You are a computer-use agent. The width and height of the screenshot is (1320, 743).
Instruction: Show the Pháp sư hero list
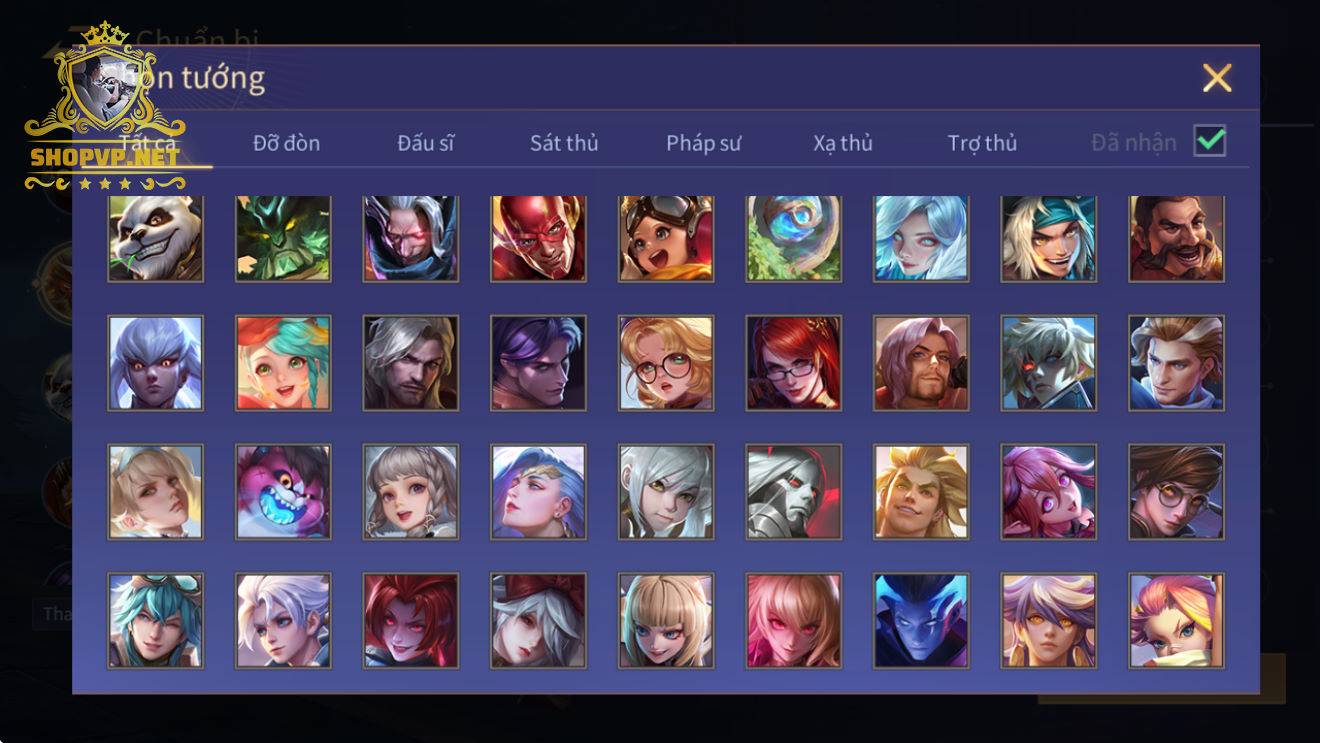(703, 143)
